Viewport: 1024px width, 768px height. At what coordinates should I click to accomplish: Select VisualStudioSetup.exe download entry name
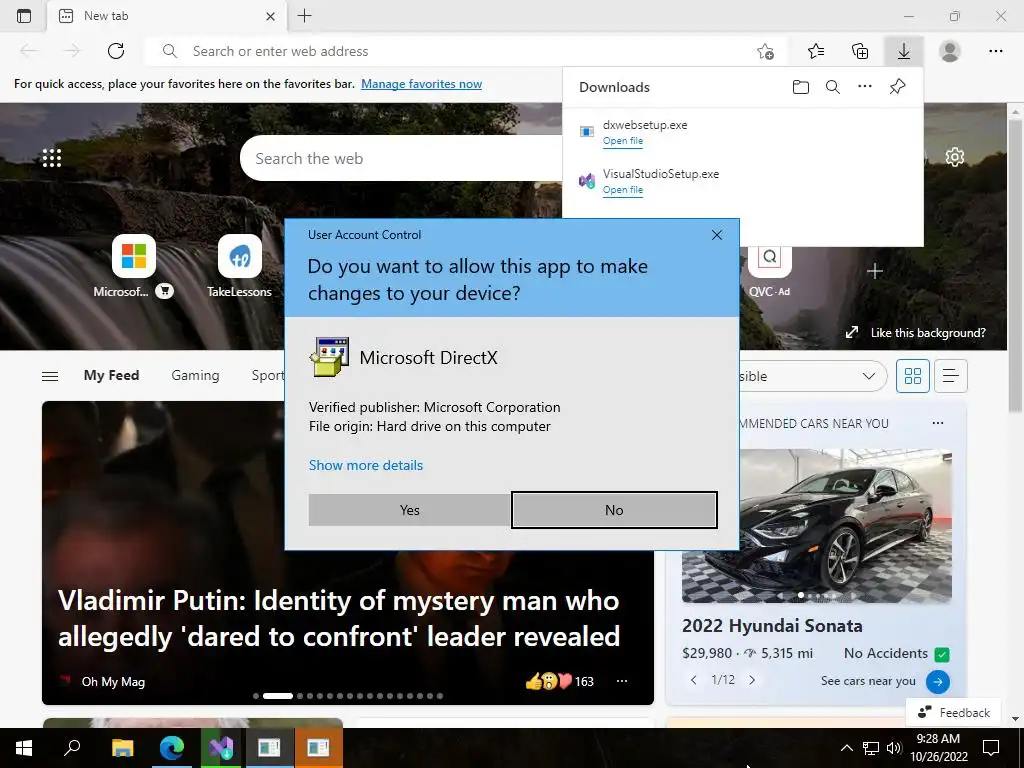pyautogui.click(x=660, y=174)
